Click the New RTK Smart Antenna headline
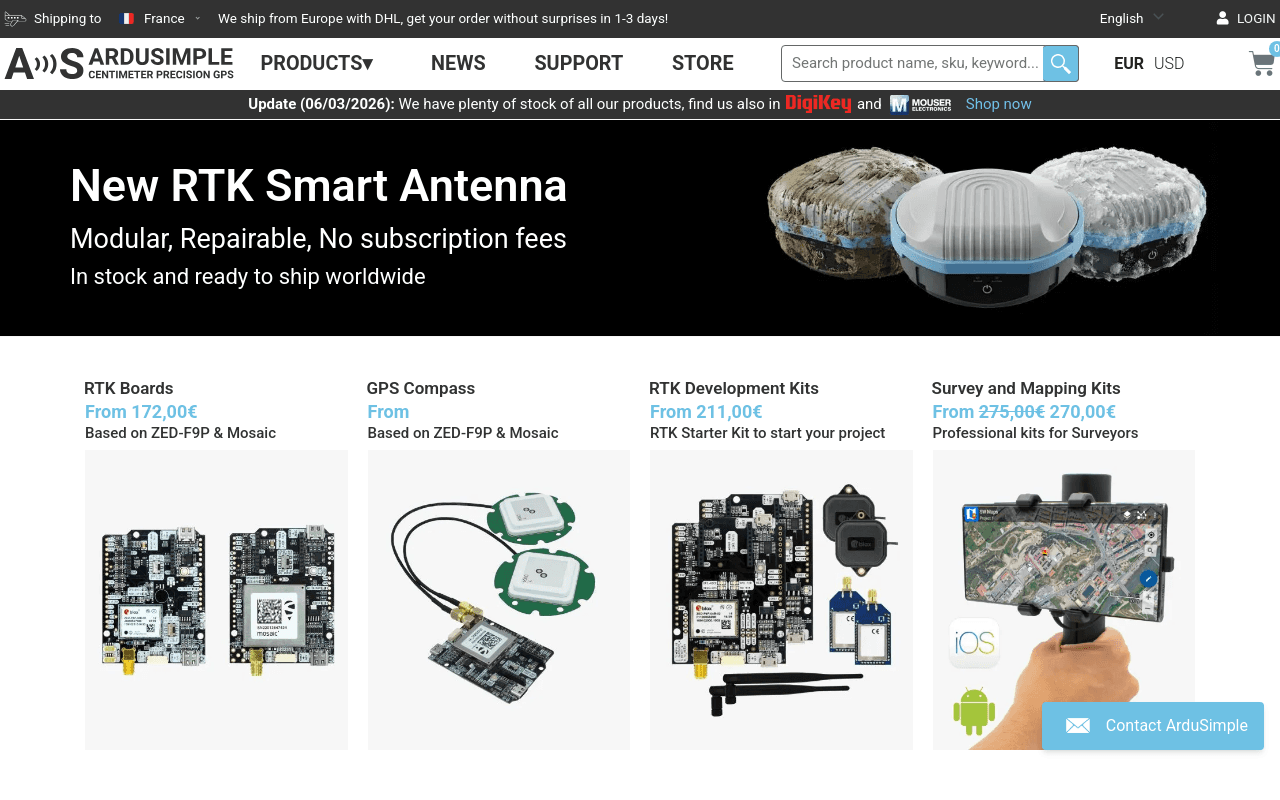This screenshot has height=800, width=1280. pyautogui.click(x=319, y=186)
